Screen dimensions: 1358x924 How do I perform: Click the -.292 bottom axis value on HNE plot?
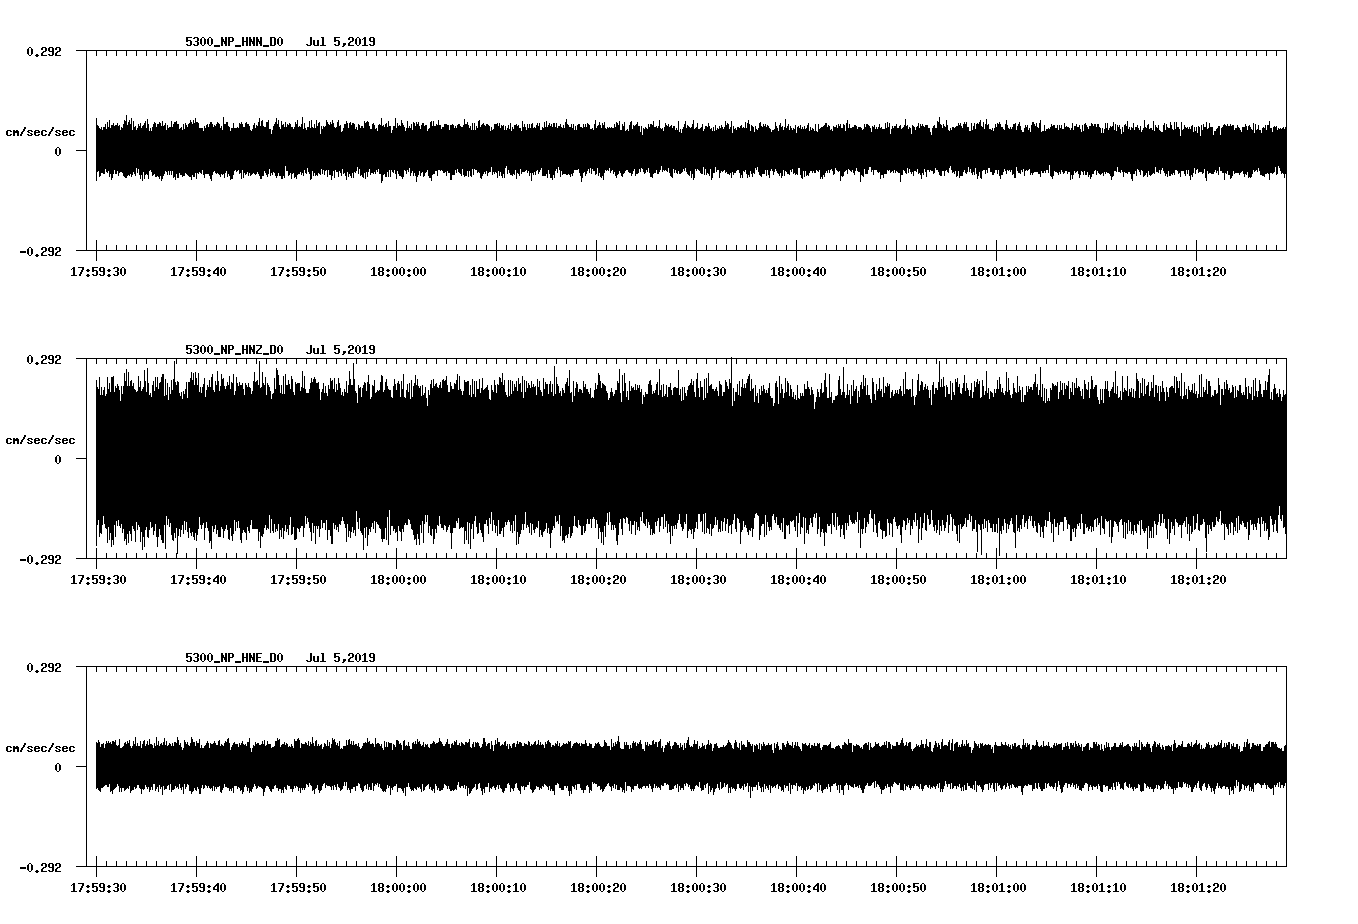(40, 868)
